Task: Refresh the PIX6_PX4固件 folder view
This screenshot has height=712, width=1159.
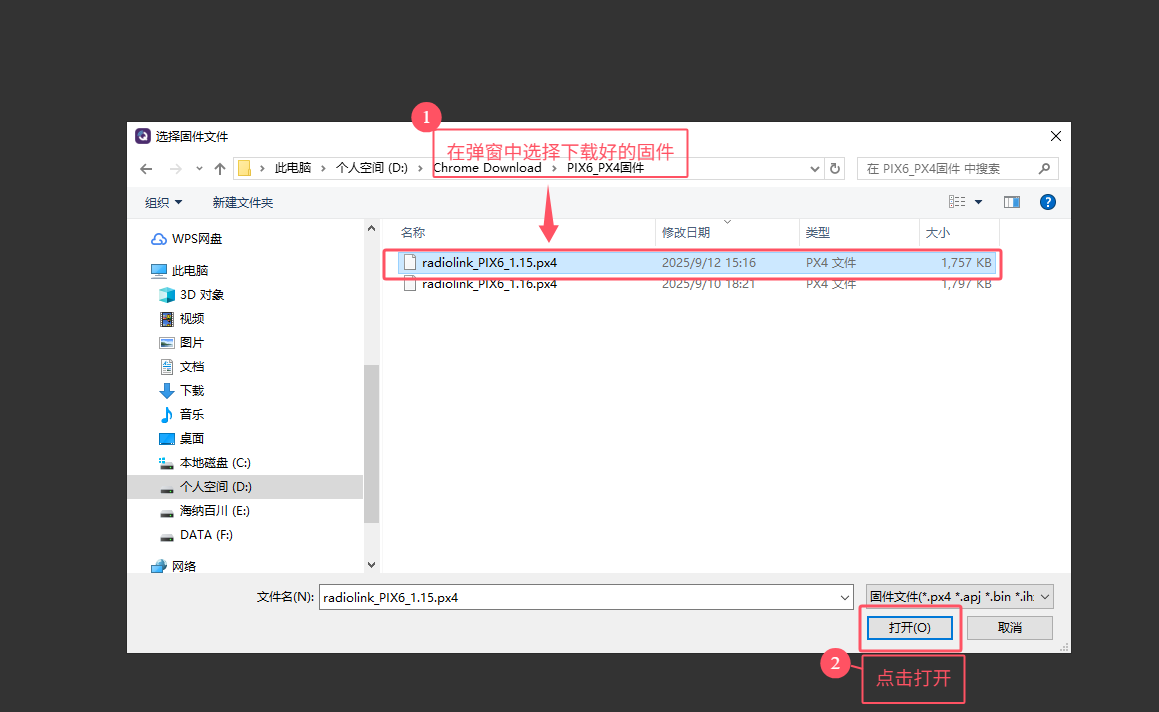Action: pos(835,169)
